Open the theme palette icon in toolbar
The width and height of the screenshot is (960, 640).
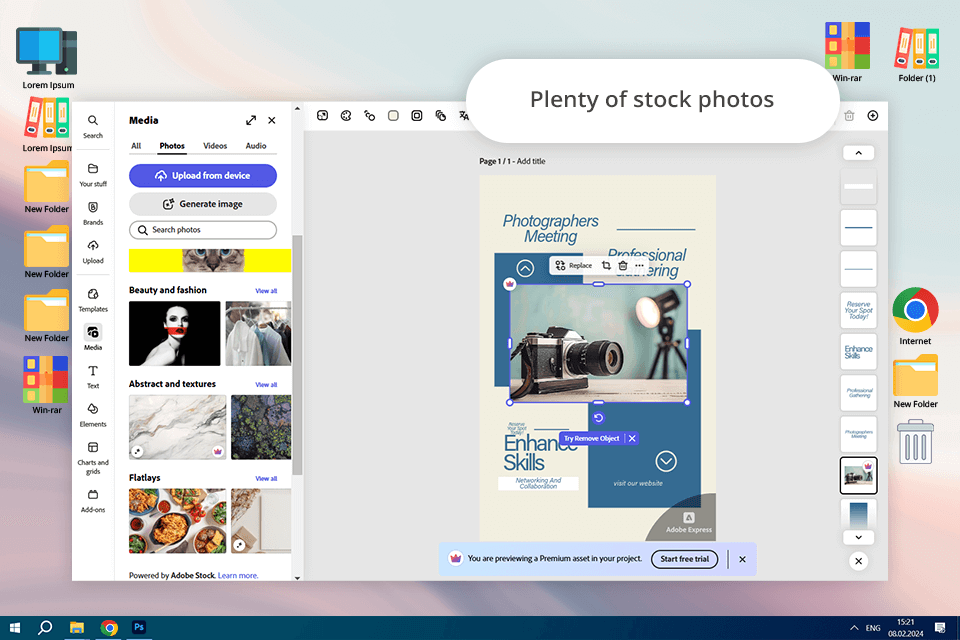point(346,116)
